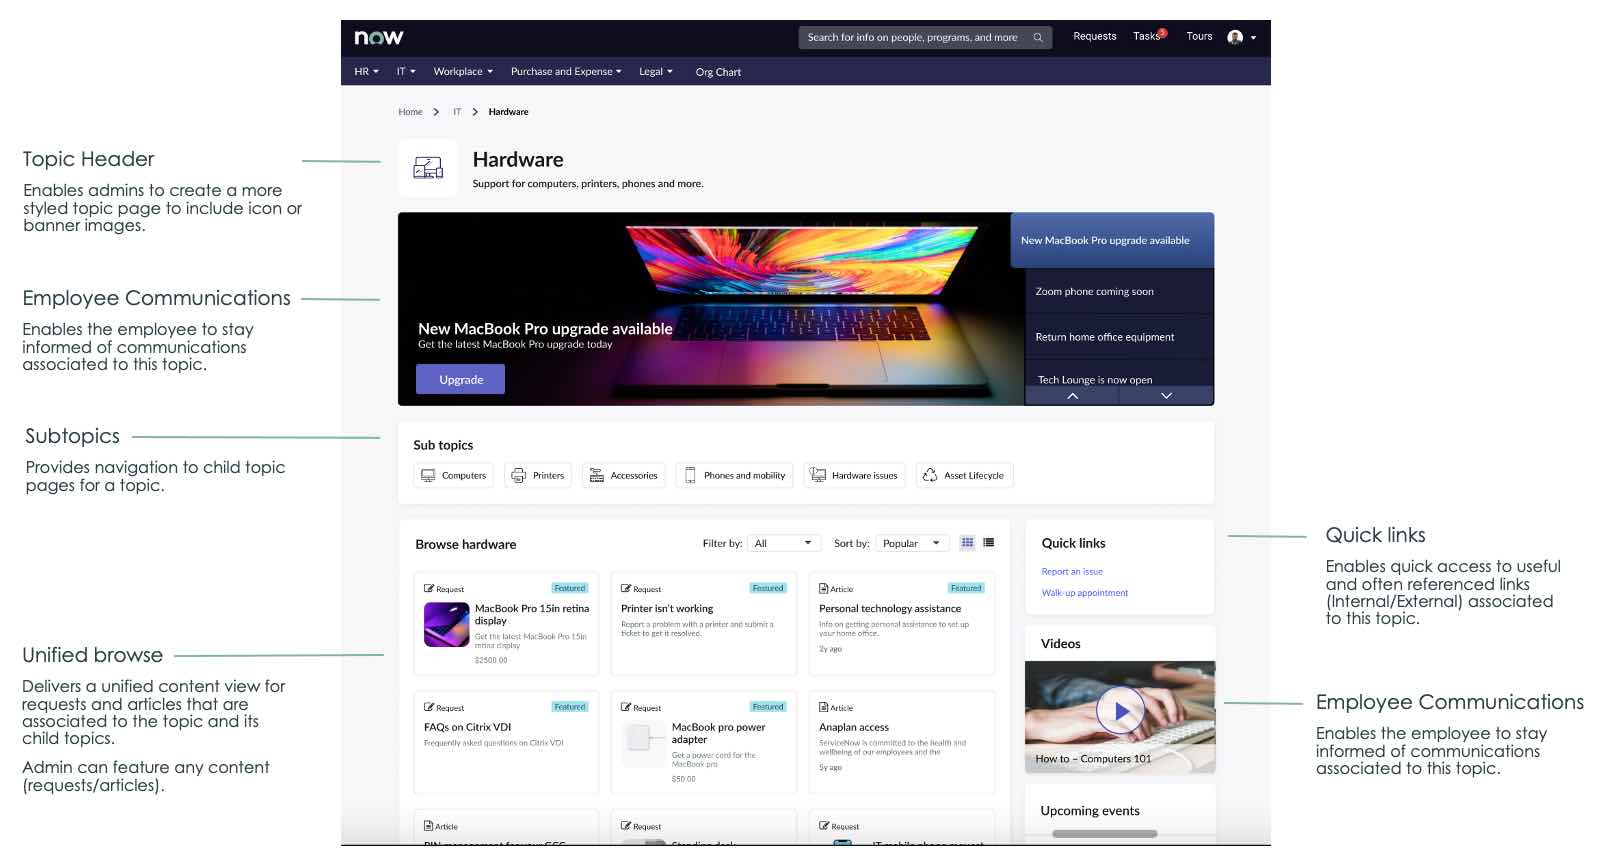Click the request icon on Printer isn't working
Viewport: 1599px width, 849px height.
626,589
